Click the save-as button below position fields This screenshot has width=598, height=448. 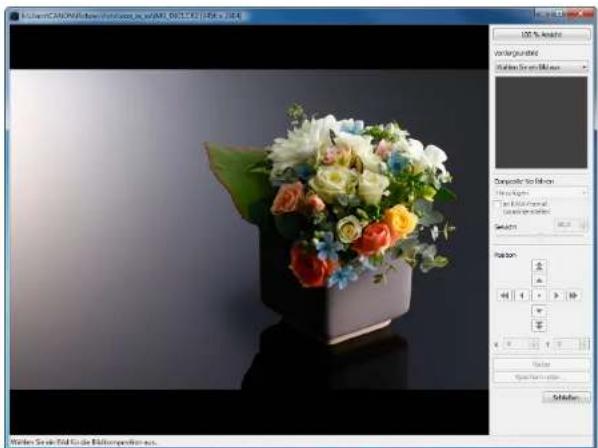[x=541, y=377]
